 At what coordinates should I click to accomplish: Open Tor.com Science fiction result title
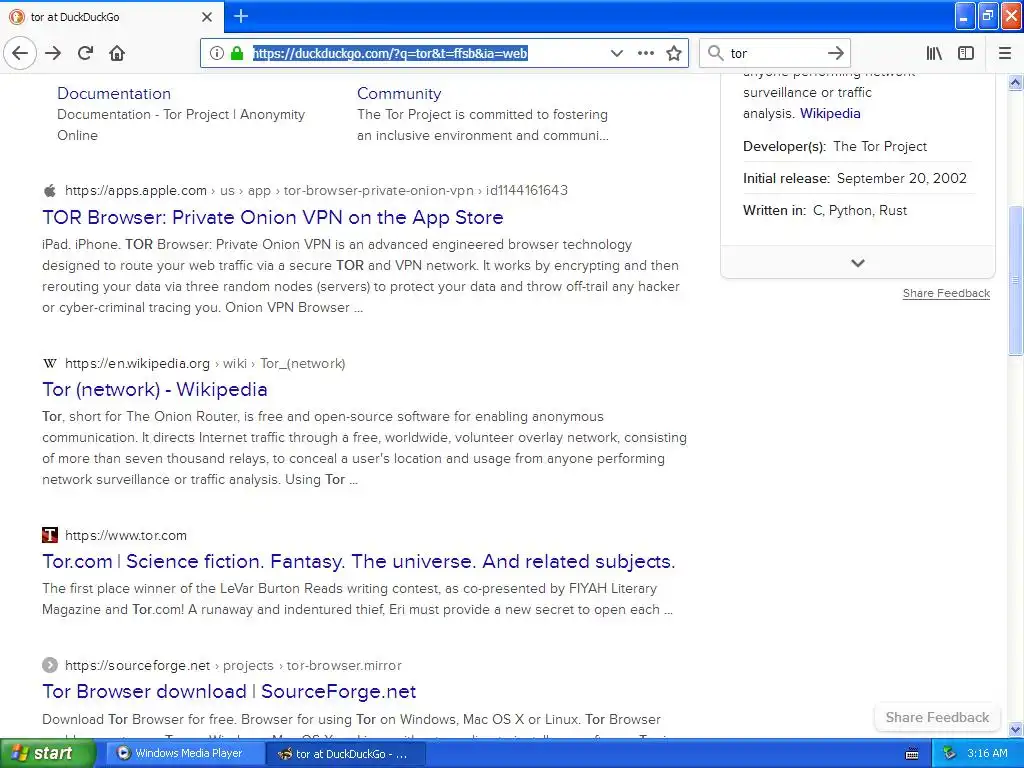(x=359, y=562)
